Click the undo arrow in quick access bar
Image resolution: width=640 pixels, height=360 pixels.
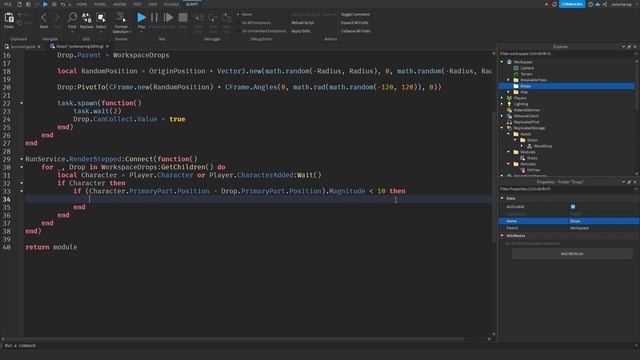[62, 4]
